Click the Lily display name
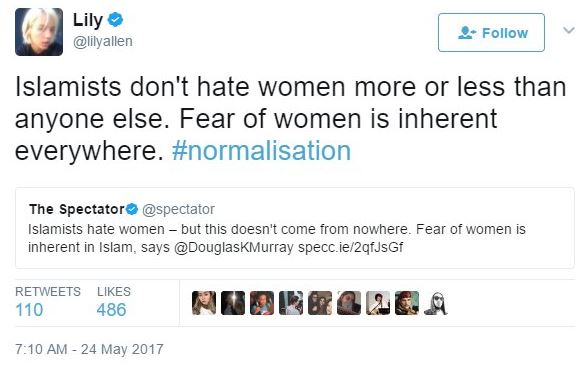 87,20
